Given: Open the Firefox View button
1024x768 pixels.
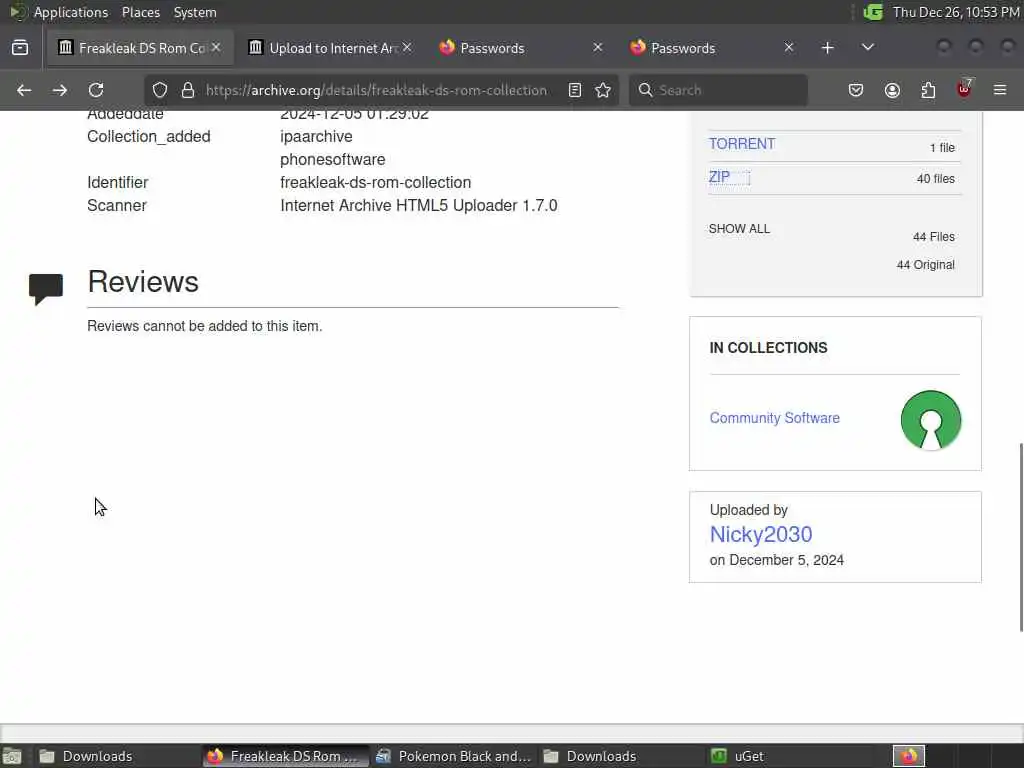Looking at the screenshot, I should click(20, 48).
